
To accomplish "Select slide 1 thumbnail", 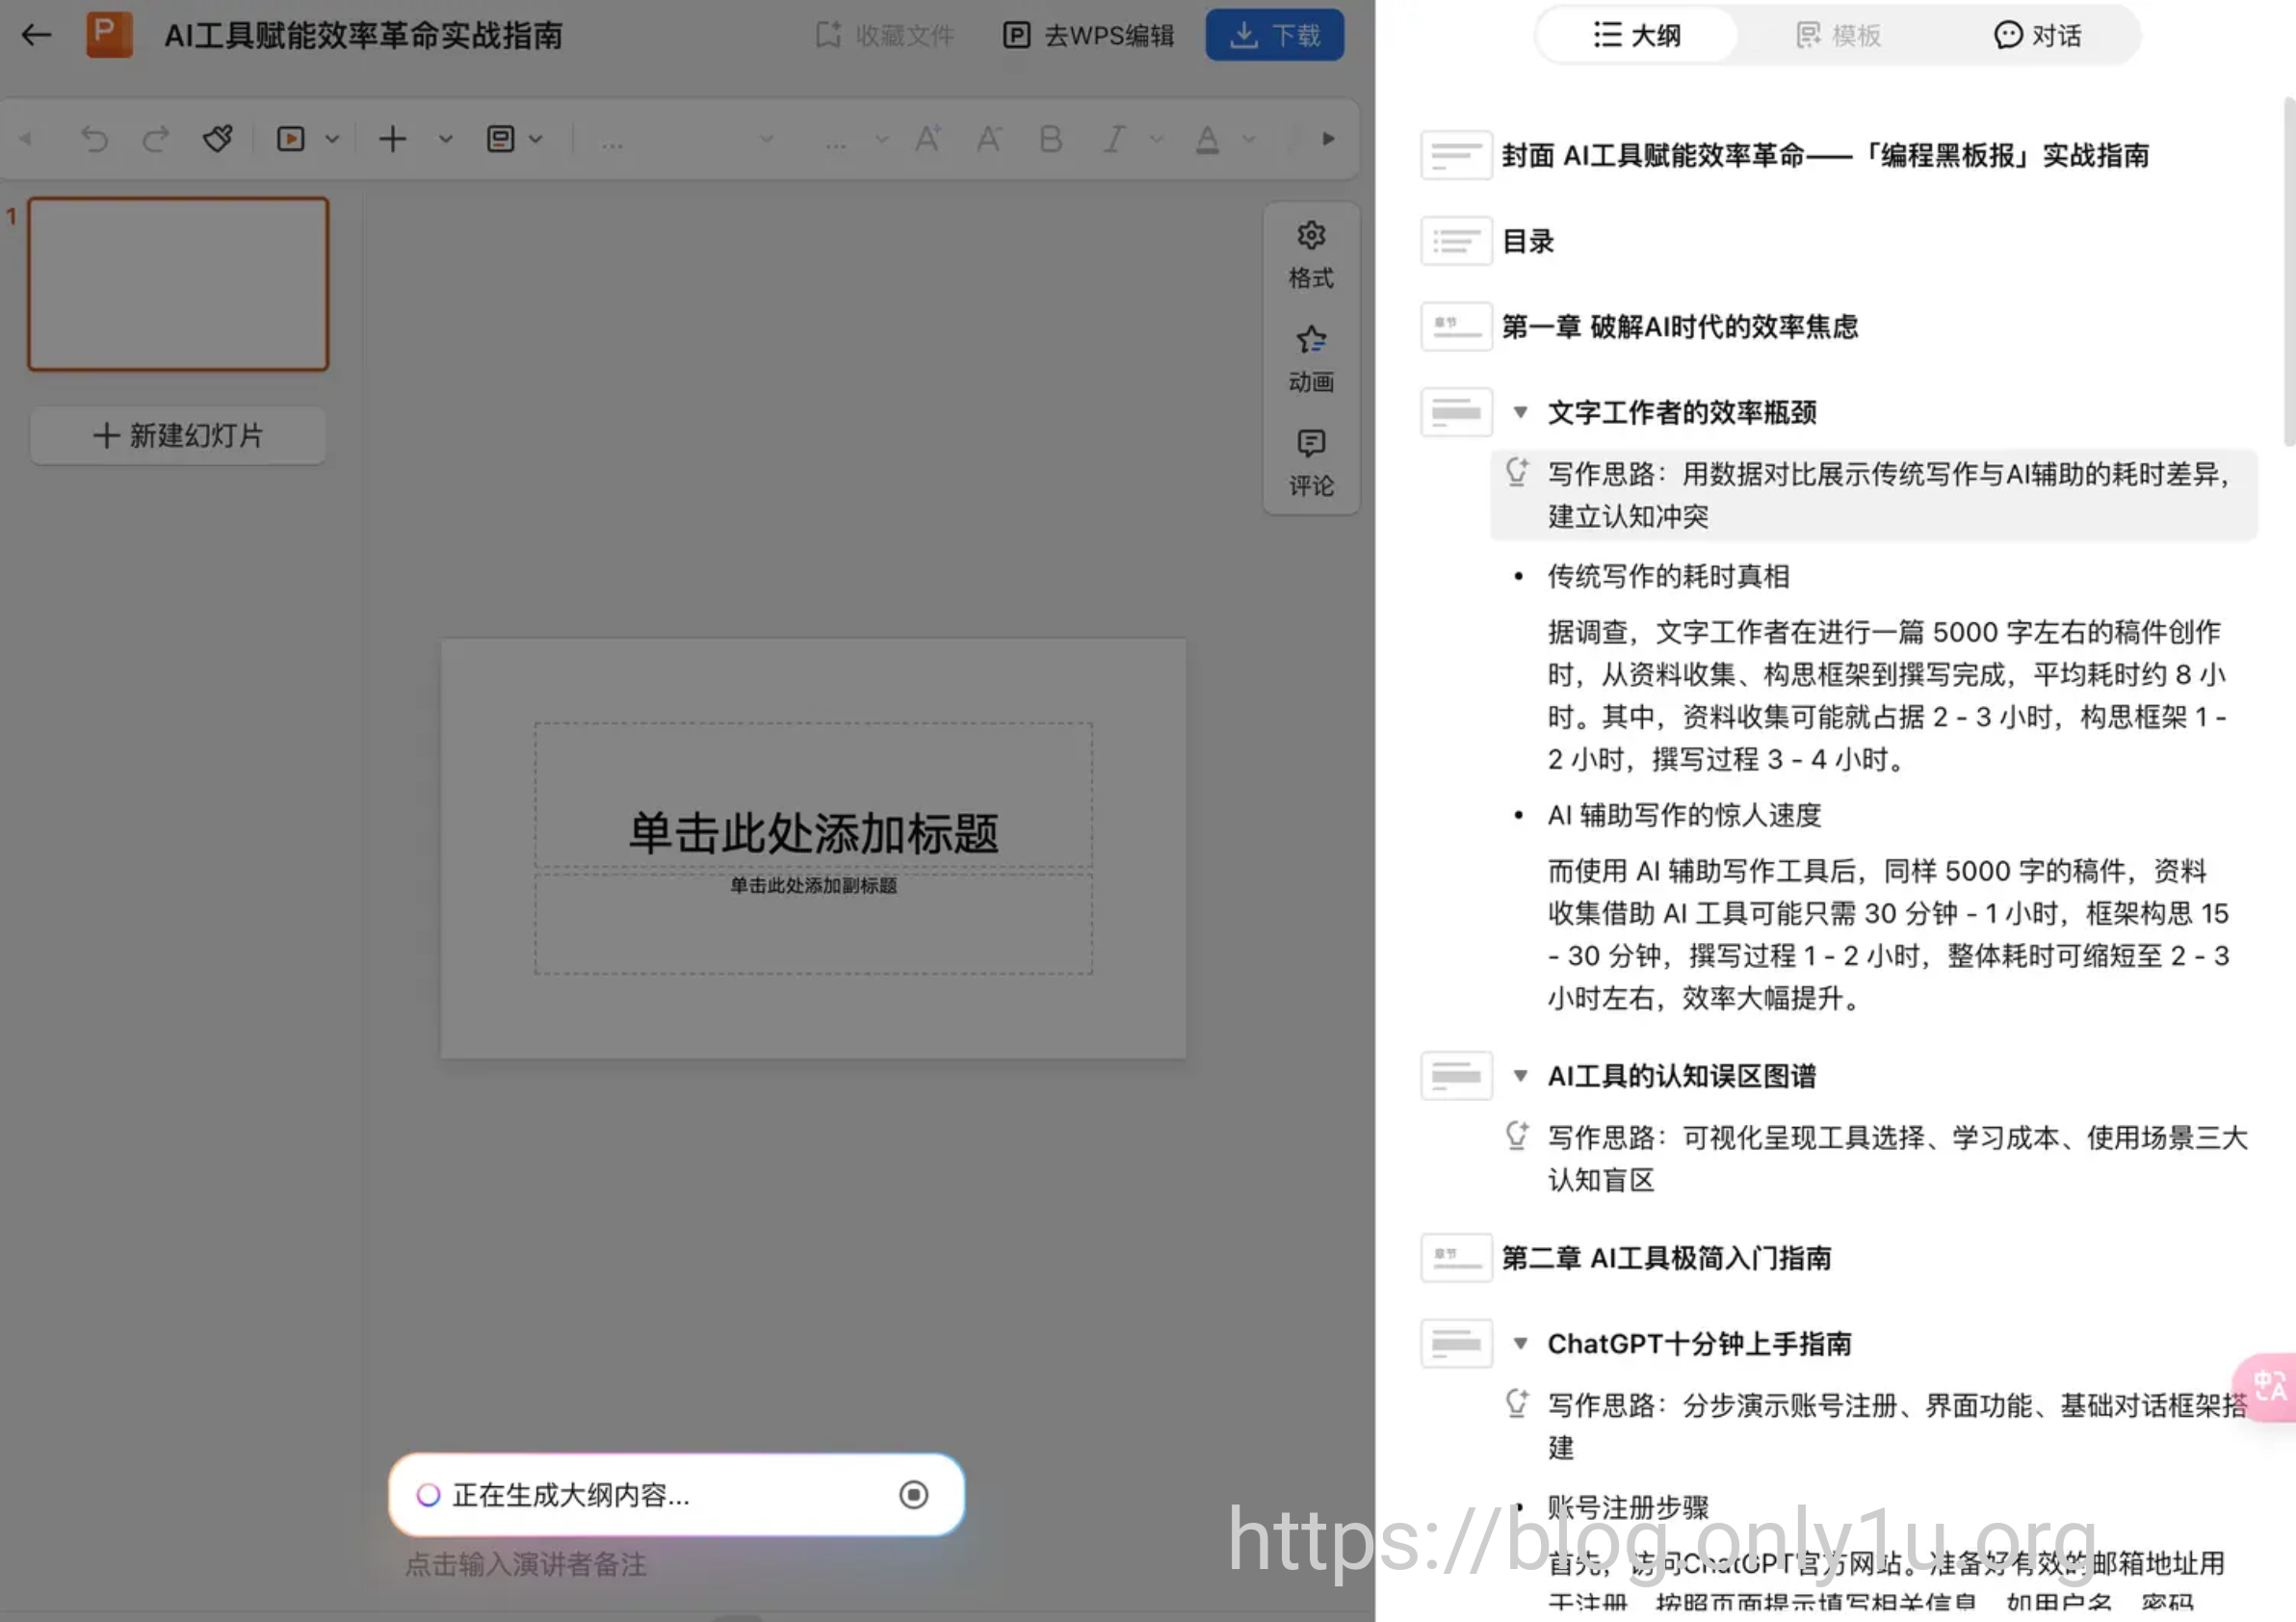I will [178, 284].
